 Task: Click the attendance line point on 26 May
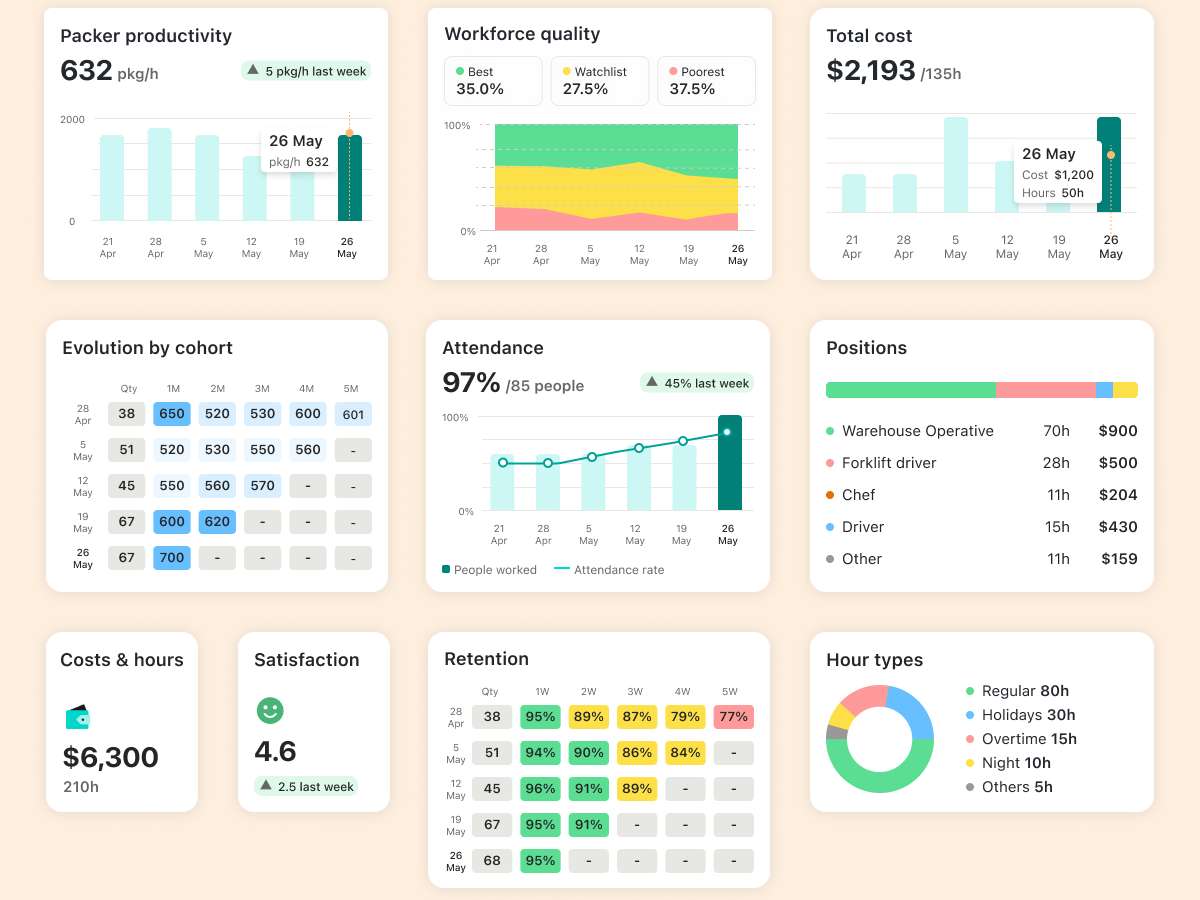tap(727, 432)
